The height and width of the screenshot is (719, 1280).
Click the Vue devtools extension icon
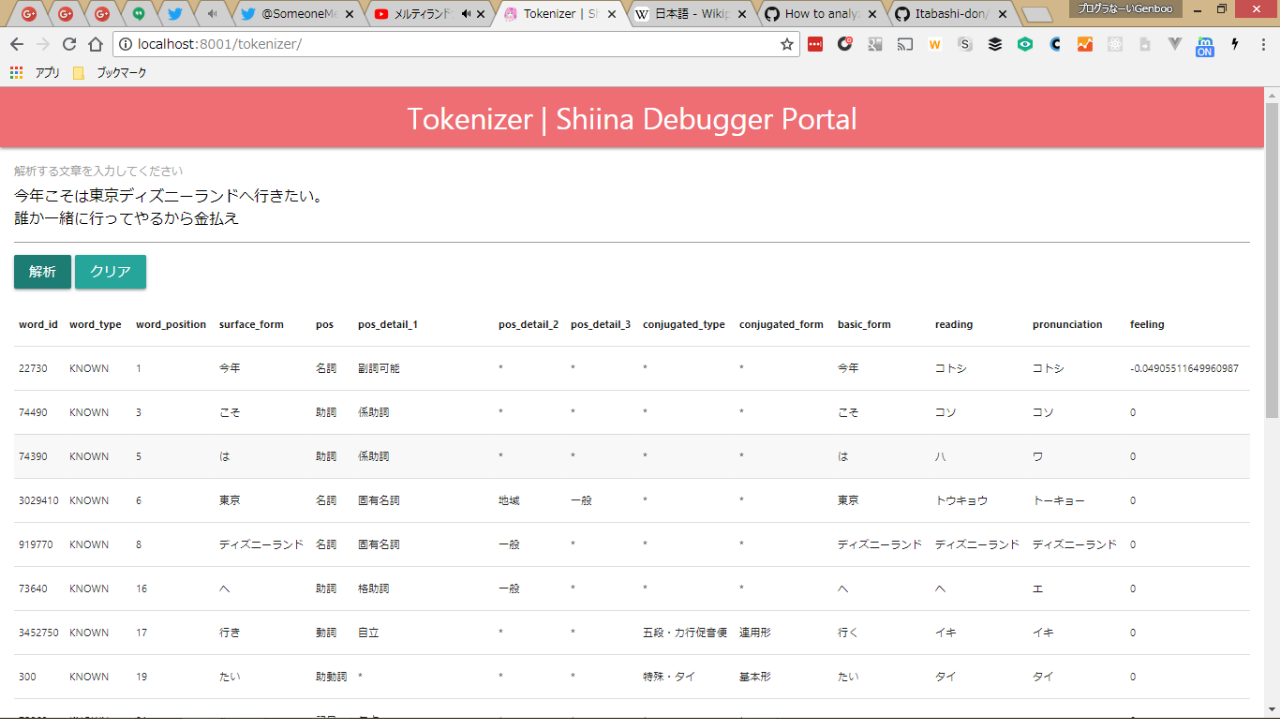pyautogui.click(x=1175, y=45)
